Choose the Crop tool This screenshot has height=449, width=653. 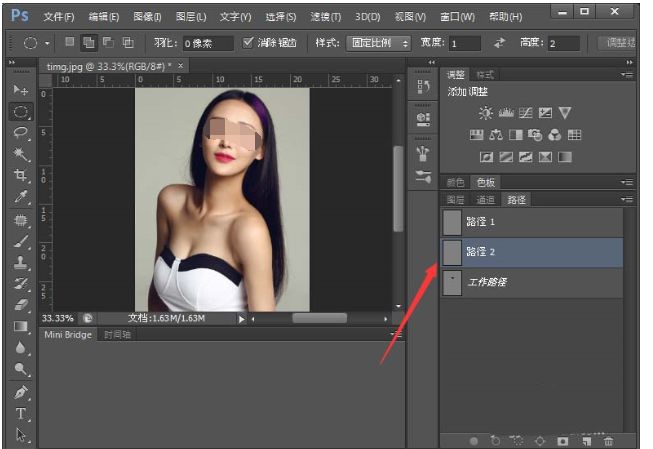20,175
